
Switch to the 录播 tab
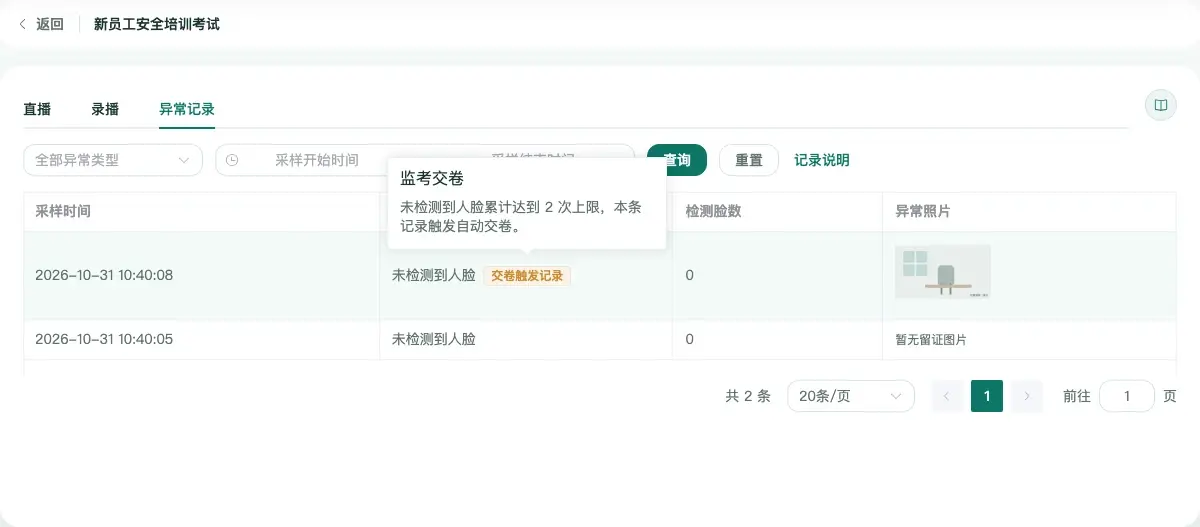tap(105, 109)
